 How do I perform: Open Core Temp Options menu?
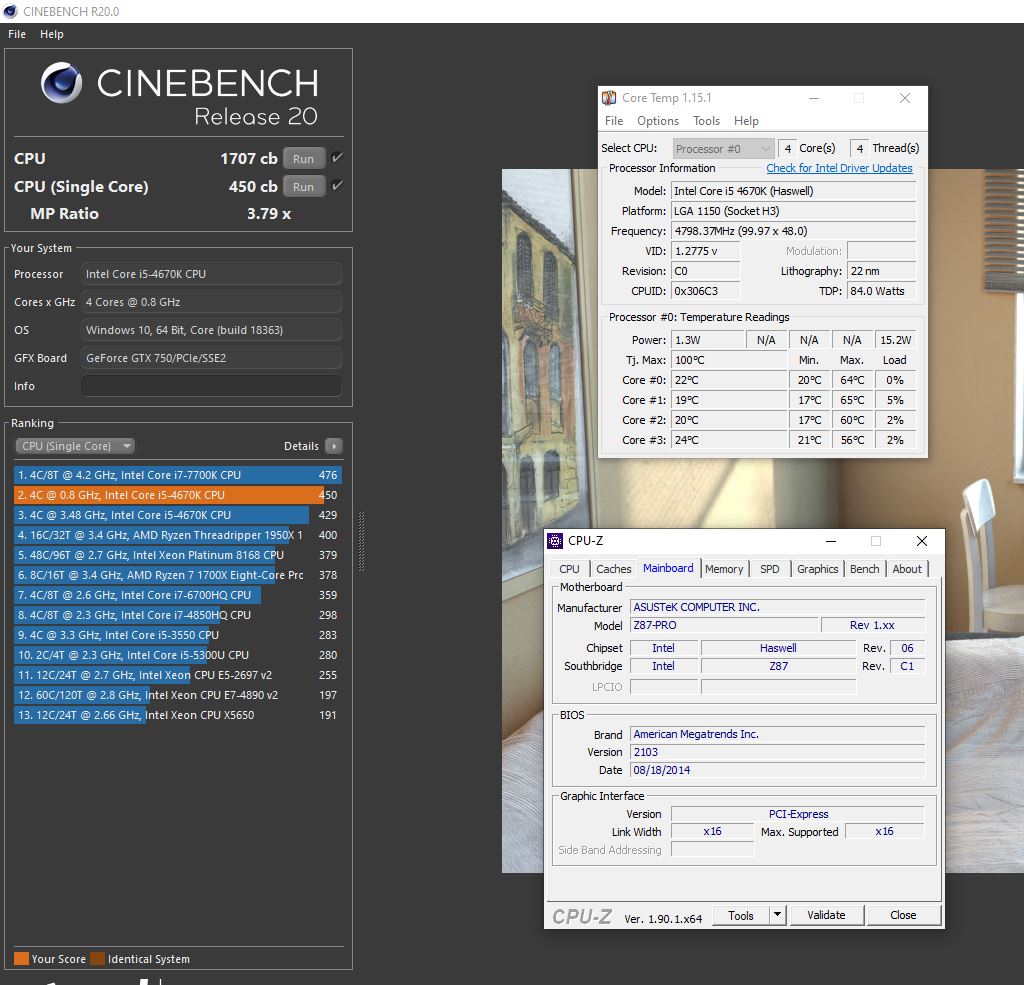[658, 121]
